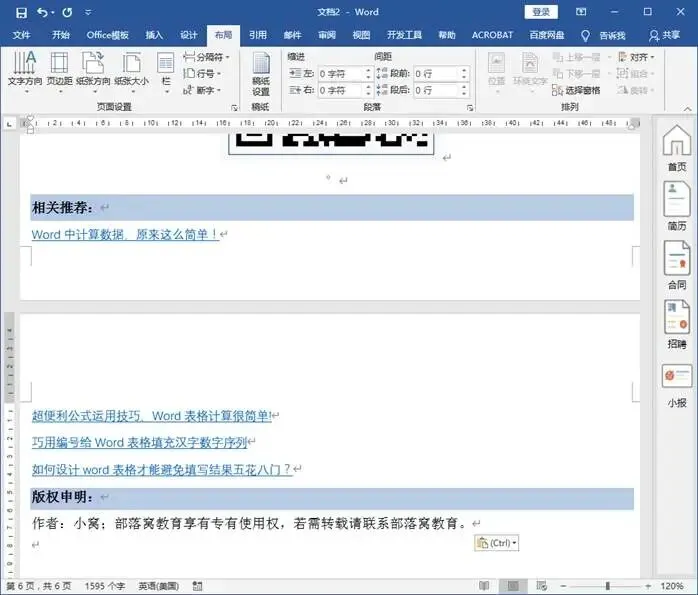Open ribbon display options icon

point(581,12)
